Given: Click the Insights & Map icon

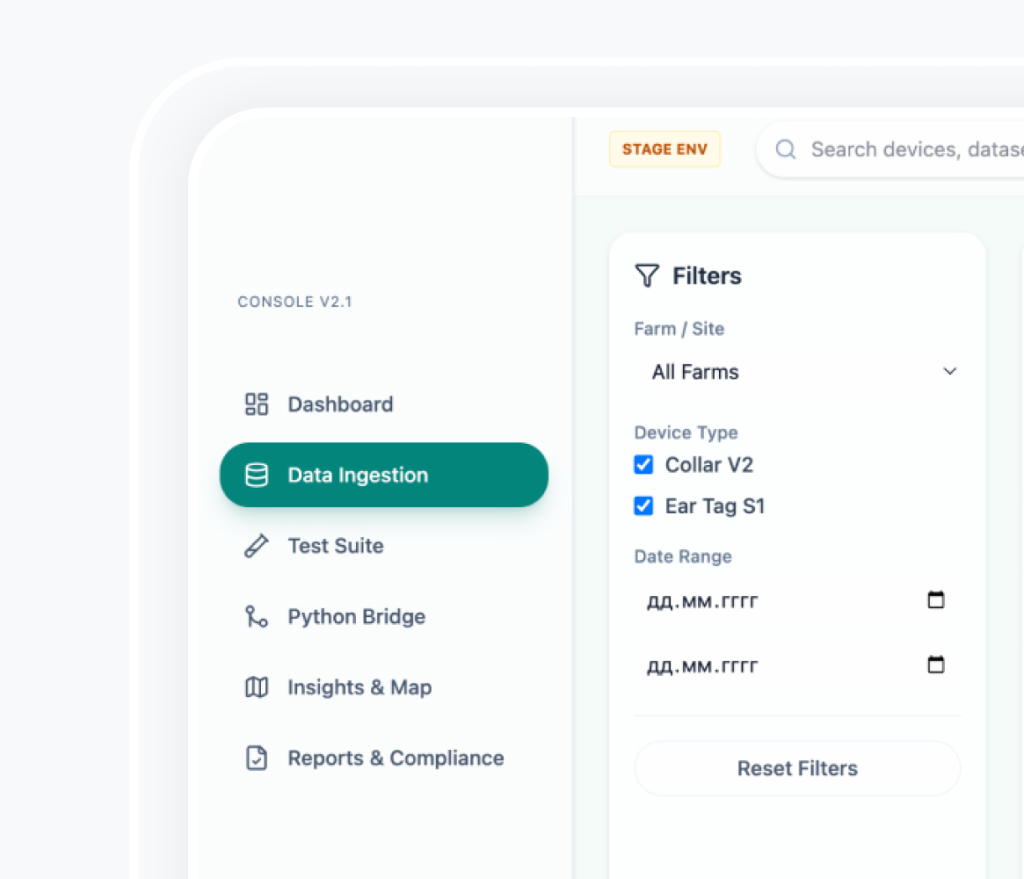Looking at the screenshot, I should pos(257,688).
